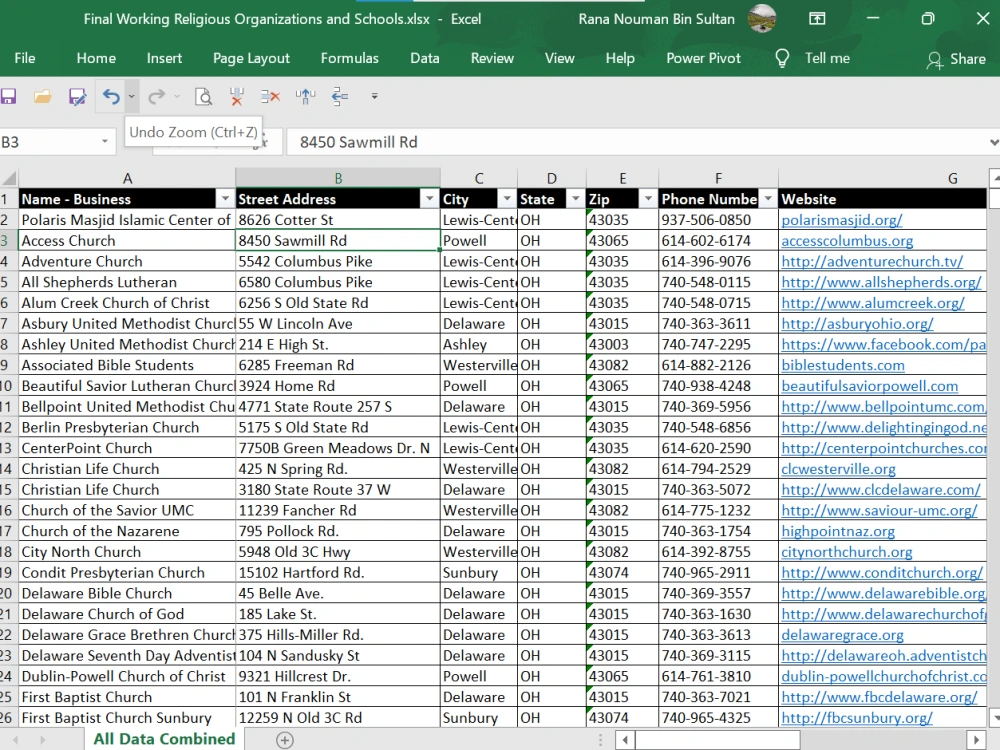Click horizontal scrollbar right arrow
Screen dimensions: 1000x750
click(976, 740)
